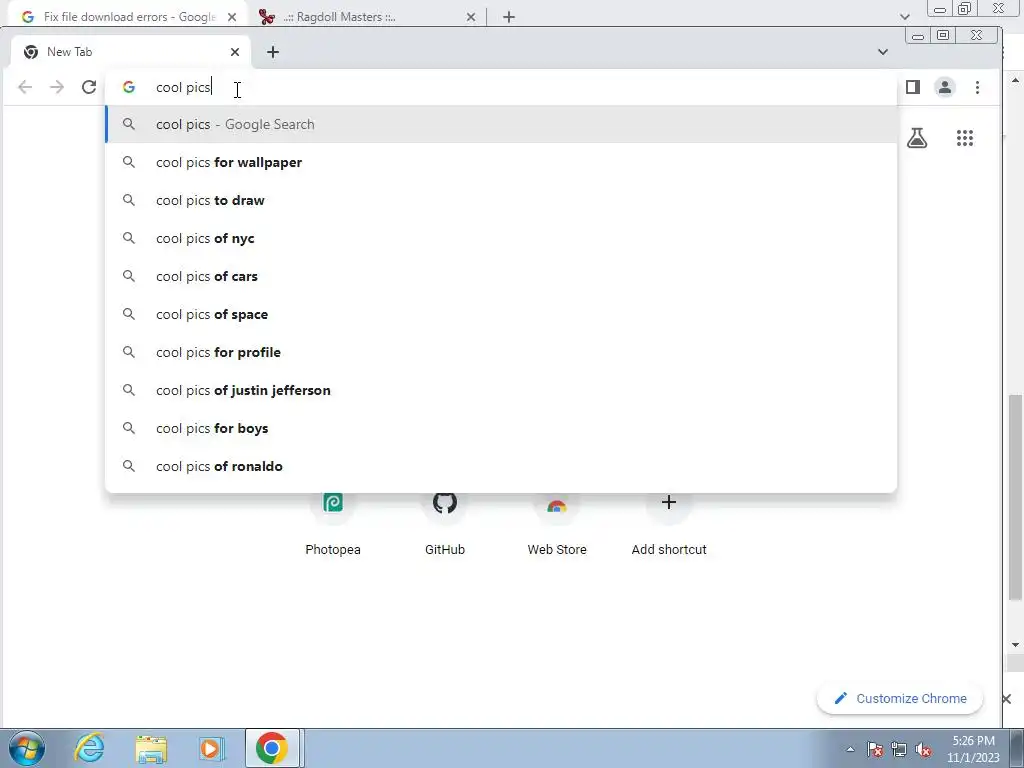Select suggestion cool pics of space

[501, 314]
